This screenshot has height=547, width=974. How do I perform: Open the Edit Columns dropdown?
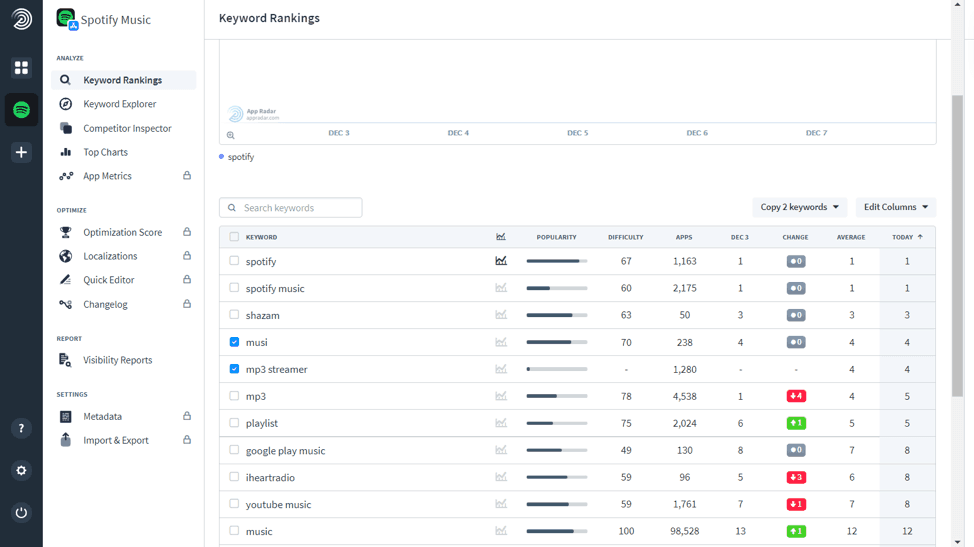tap(896, 207)
